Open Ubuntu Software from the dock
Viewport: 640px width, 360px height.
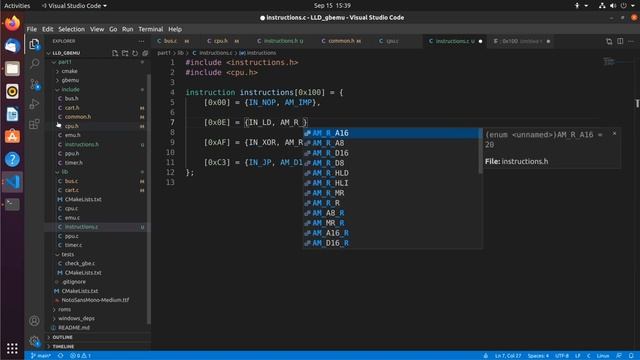tap(12, 137)
